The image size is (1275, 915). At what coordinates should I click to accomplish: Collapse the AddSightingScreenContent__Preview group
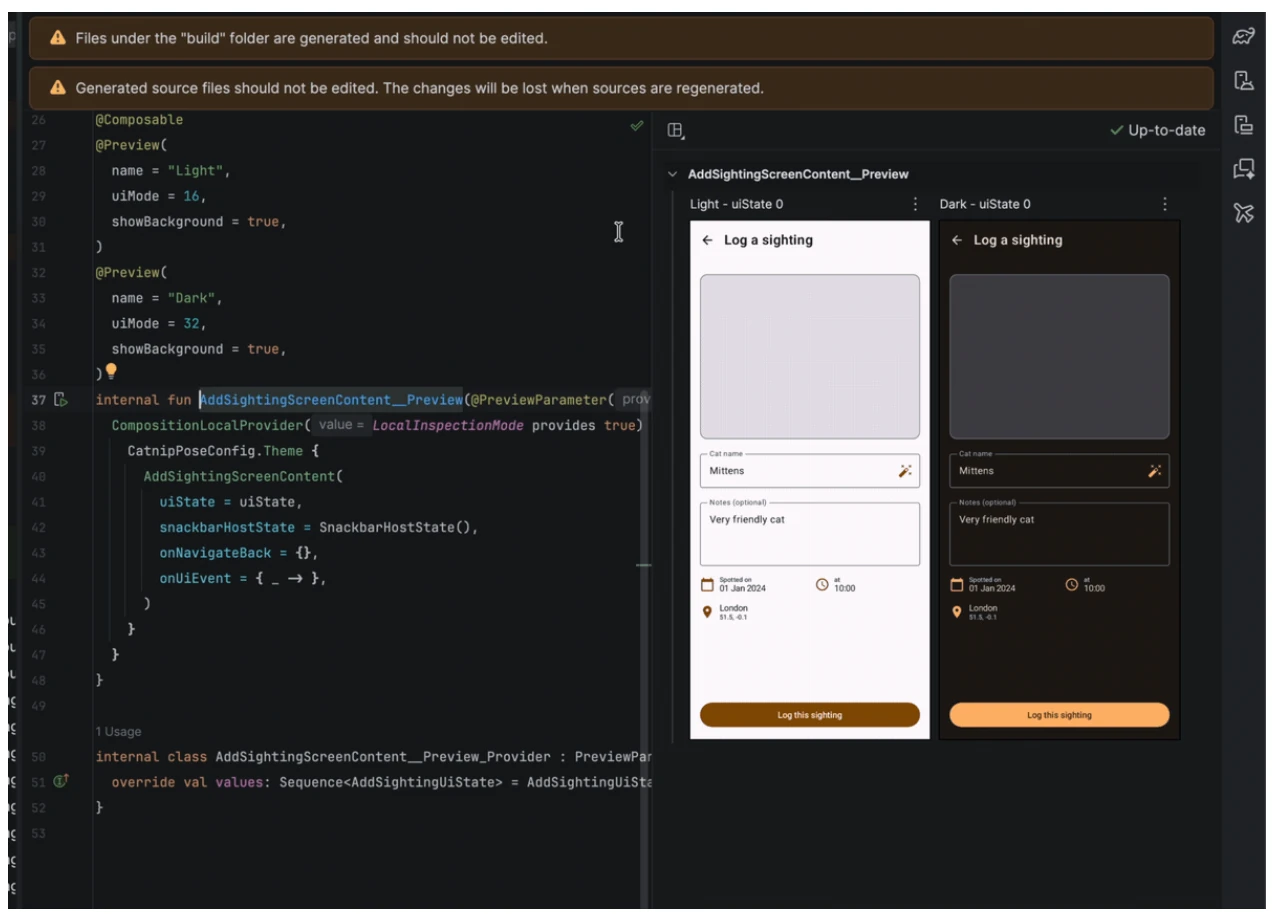click(x=672, y=175)
